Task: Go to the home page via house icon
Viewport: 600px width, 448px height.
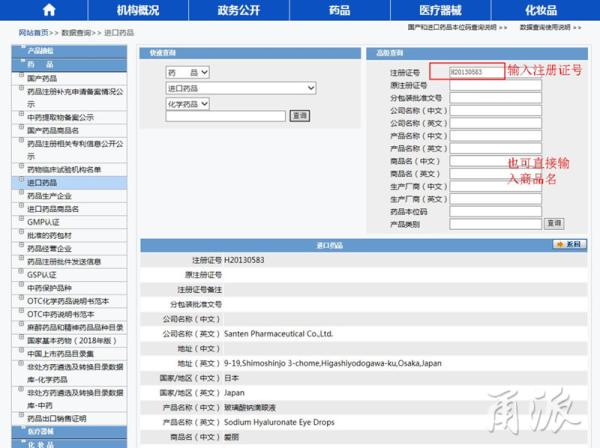Action: click(49, 10)
